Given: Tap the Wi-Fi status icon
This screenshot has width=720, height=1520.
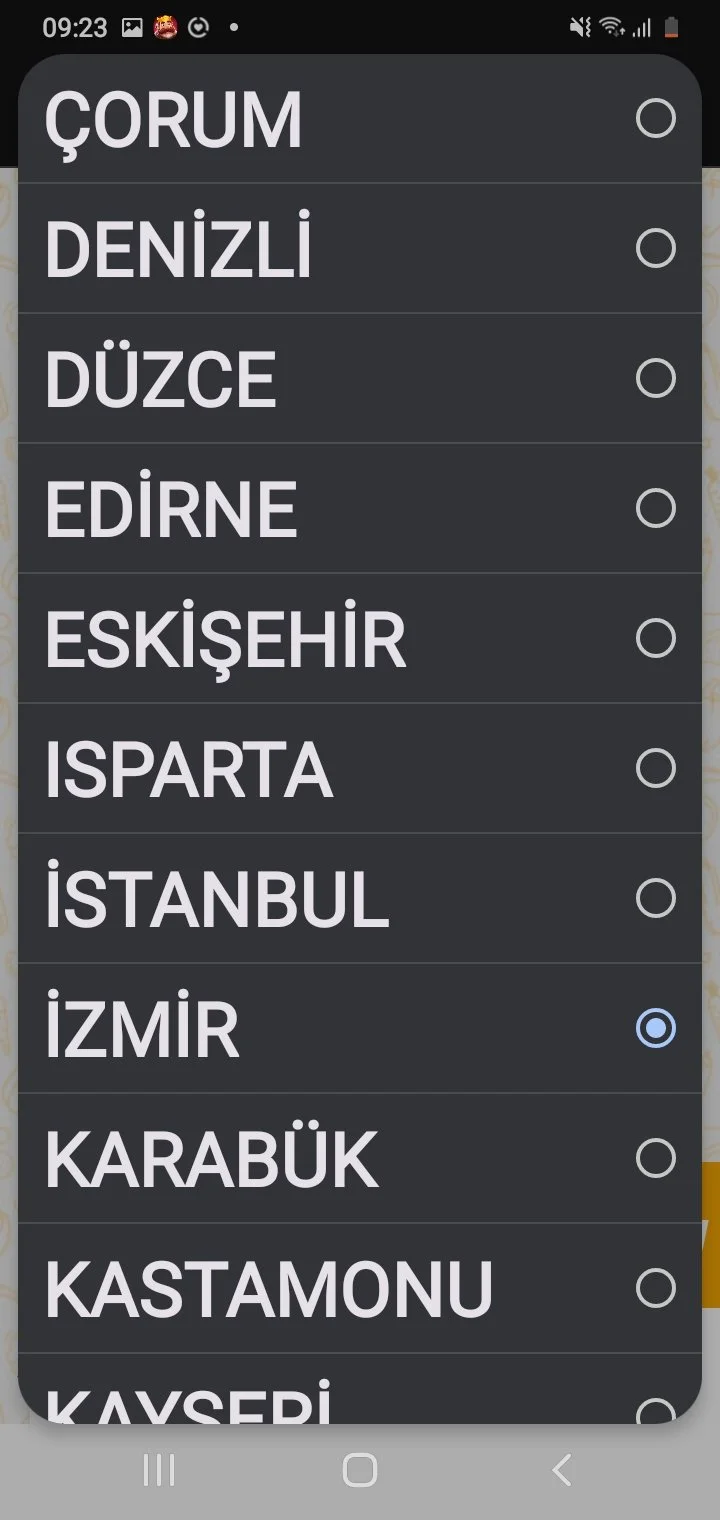Looking at the screenshot, I should [x=611, y=28].
